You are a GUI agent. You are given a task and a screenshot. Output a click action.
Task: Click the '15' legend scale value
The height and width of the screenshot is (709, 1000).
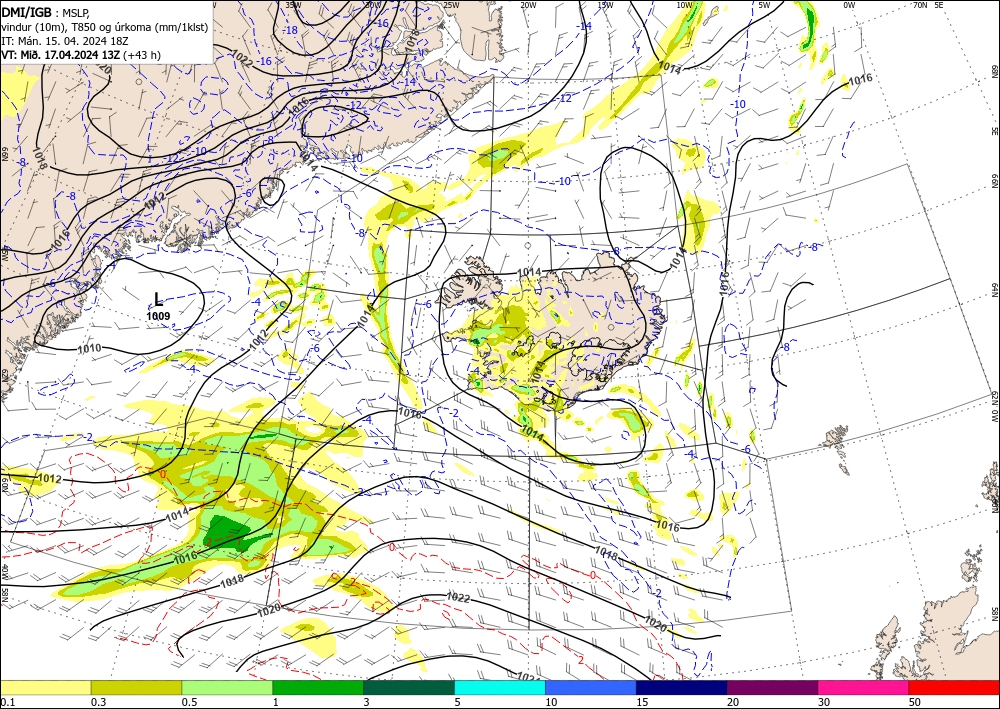point(642,702)
